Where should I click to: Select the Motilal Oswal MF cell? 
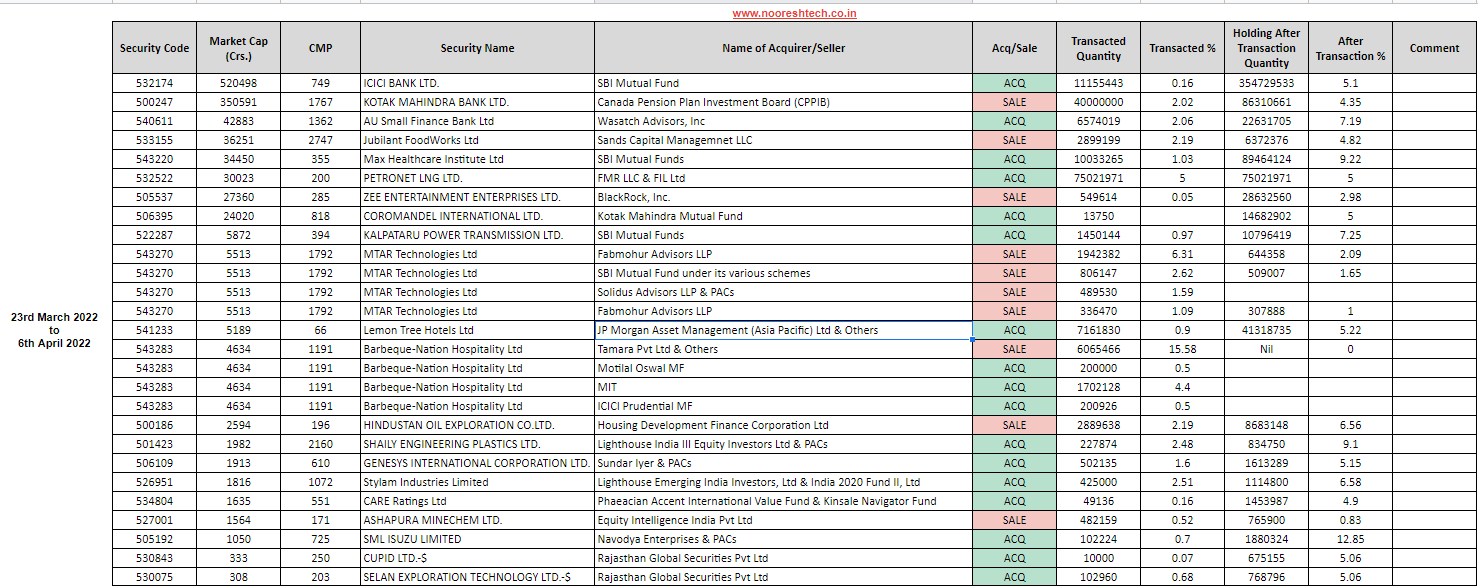pyautogui.click(x=783, y=368)
